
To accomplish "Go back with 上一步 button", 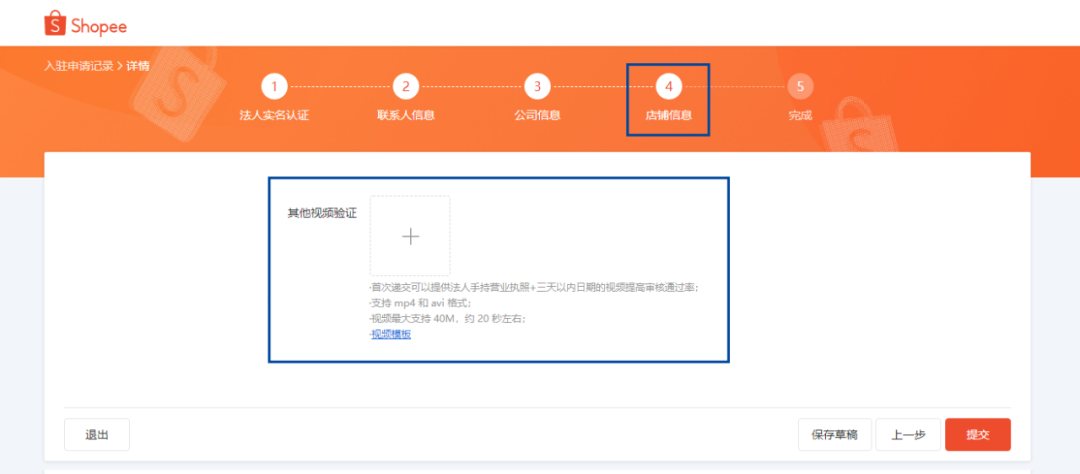I will (x=908, y=435).
